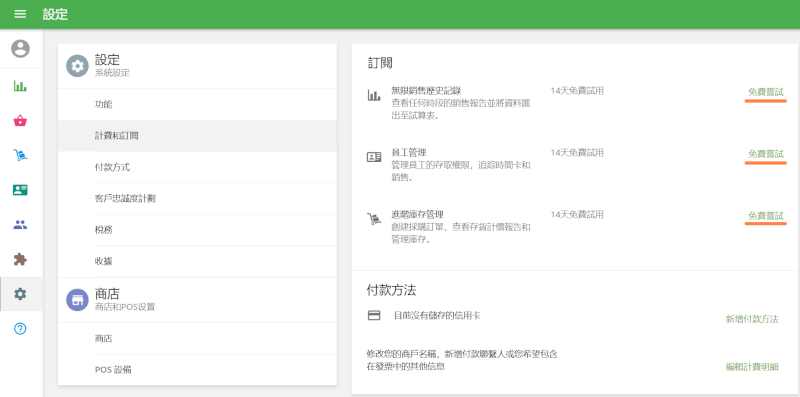Click the ID-card icon for 員工管理
The image size is (800, 397).
point(374,157)
